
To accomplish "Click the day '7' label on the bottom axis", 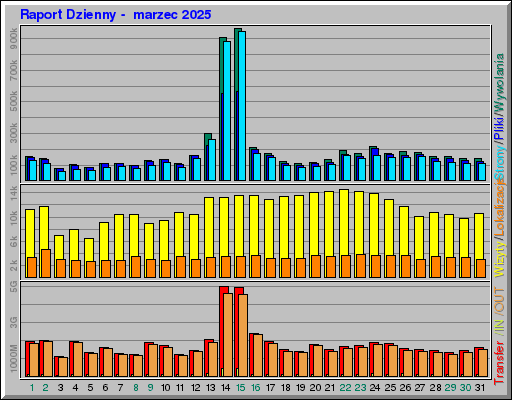I will (120, 388).
